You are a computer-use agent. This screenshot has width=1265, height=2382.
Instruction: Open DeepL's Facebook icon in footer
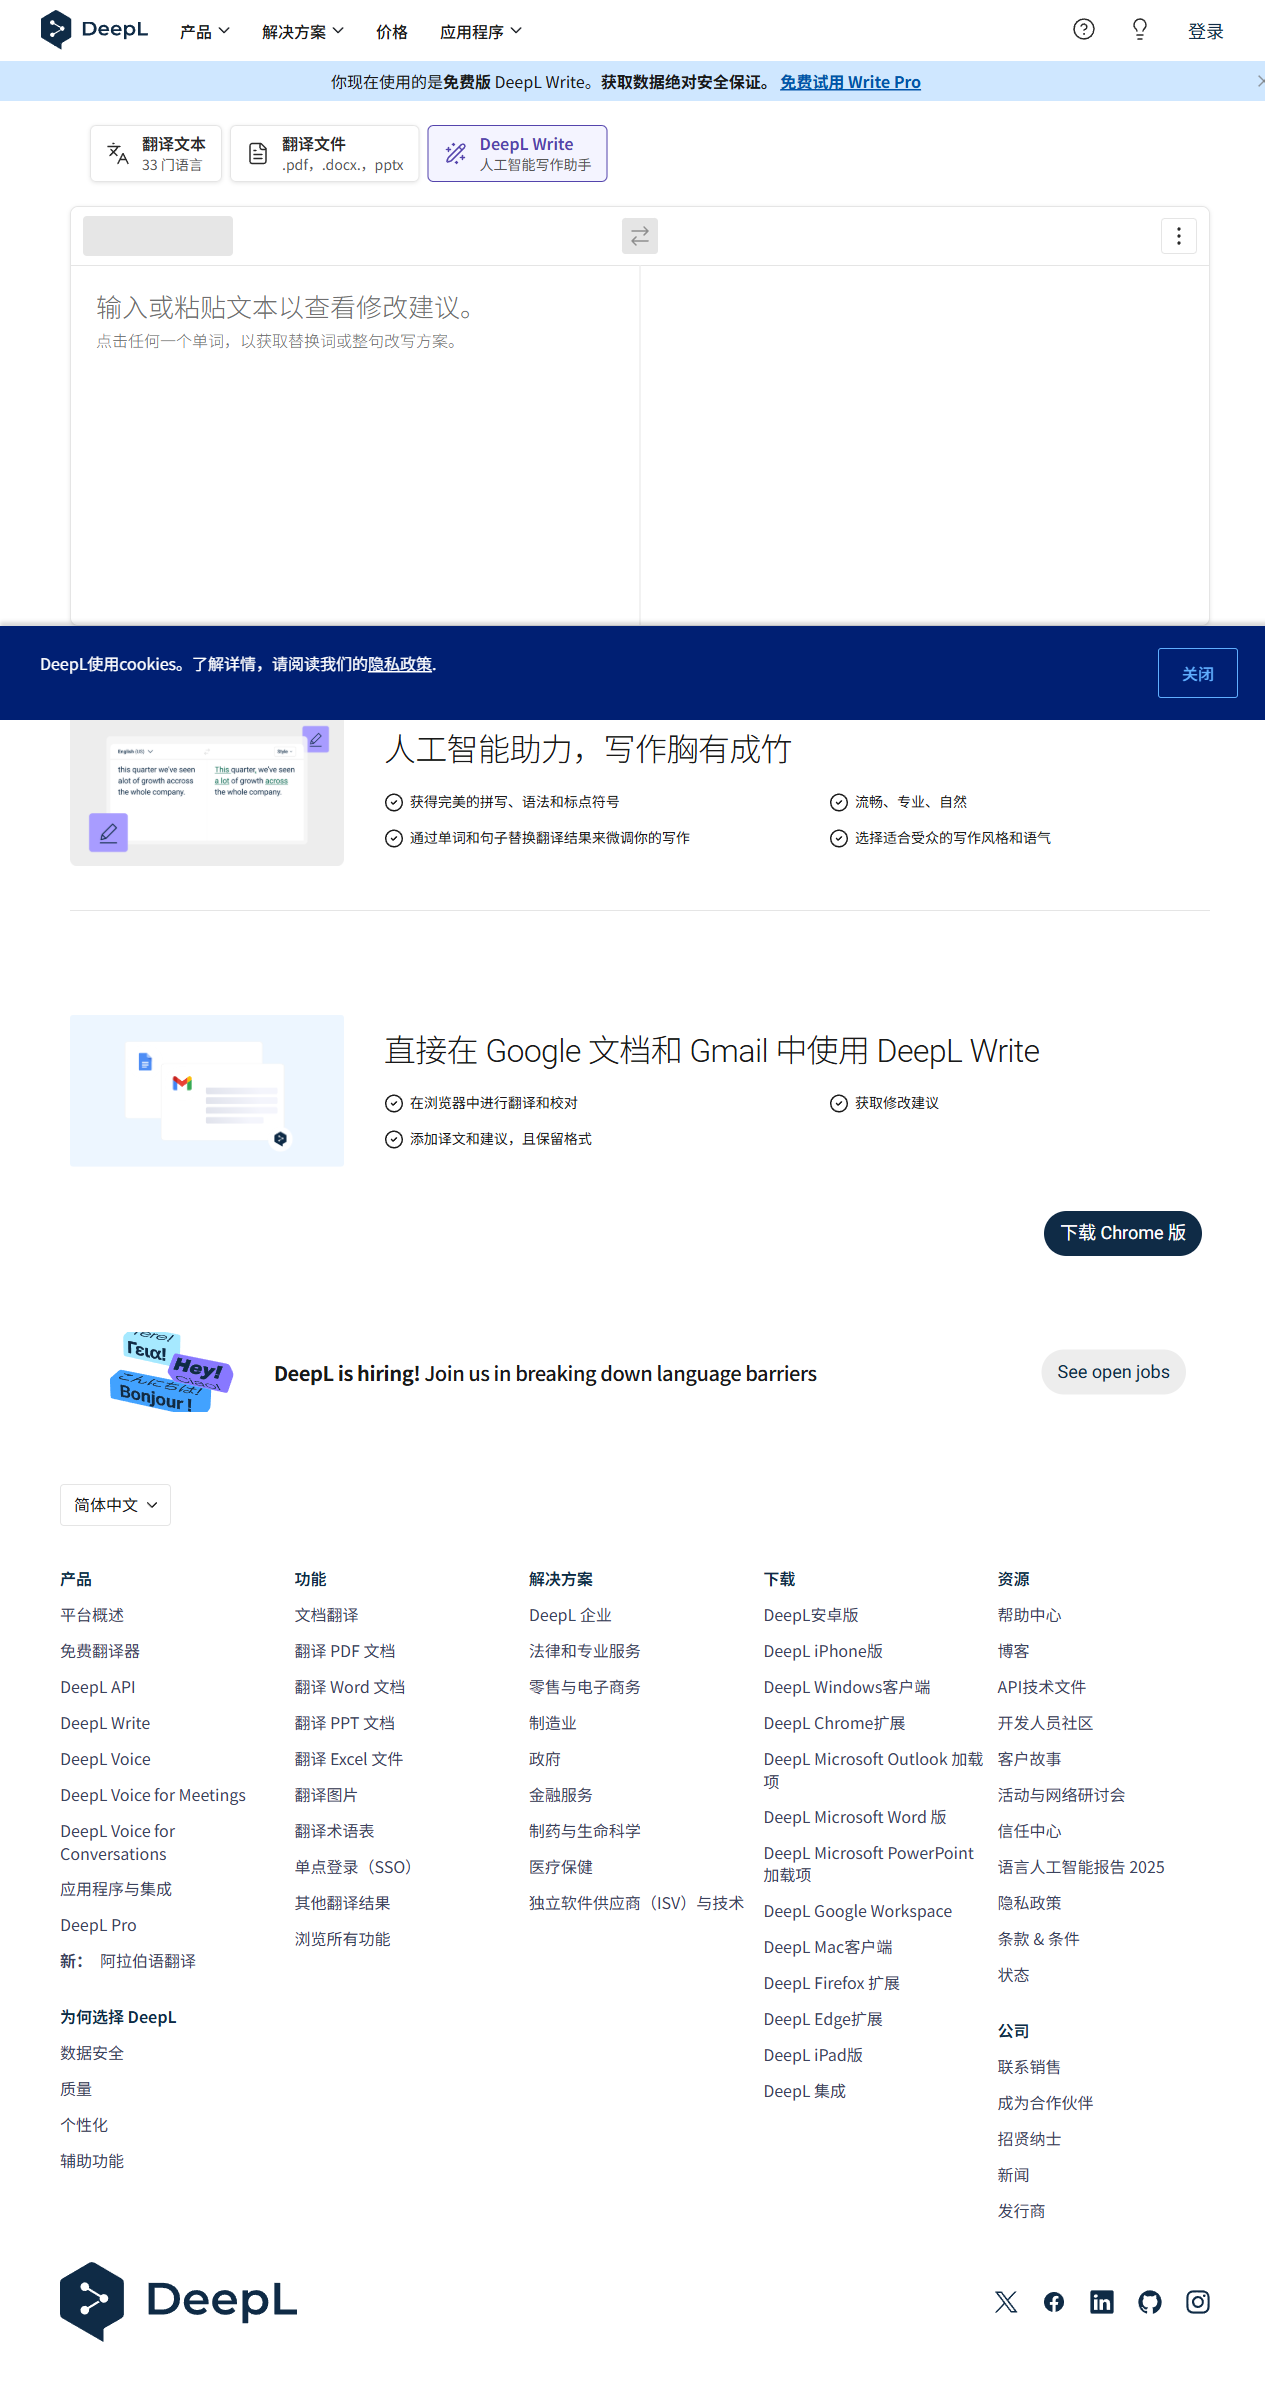click(x=1054, y=2302)
